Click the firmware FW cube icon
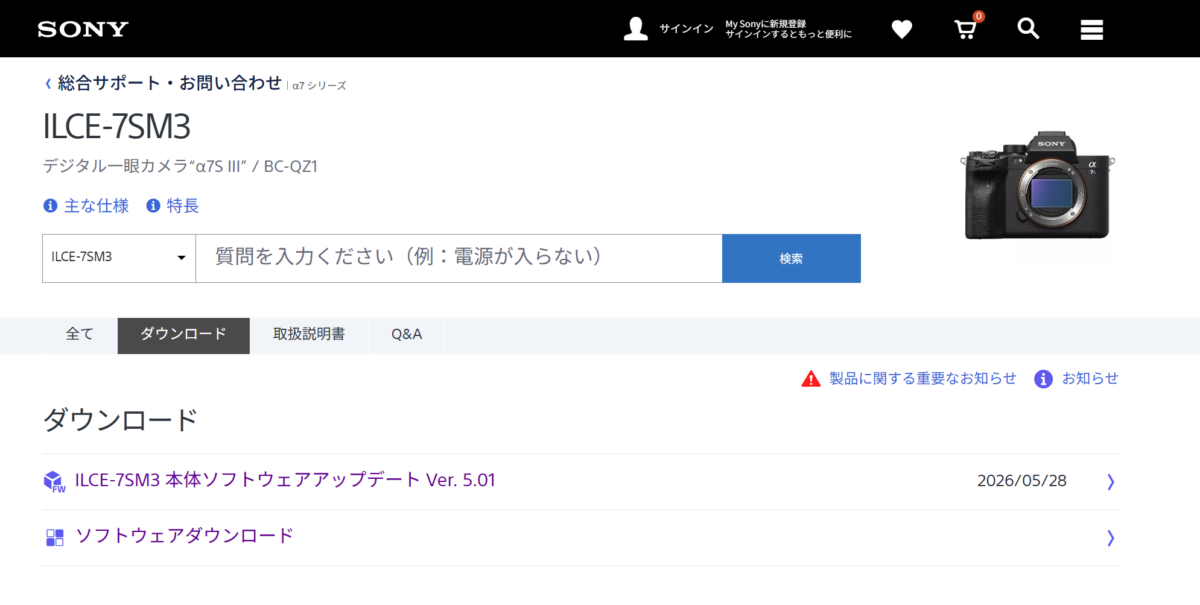This screenshot has height=605, width=1200. tap(54, 482)
